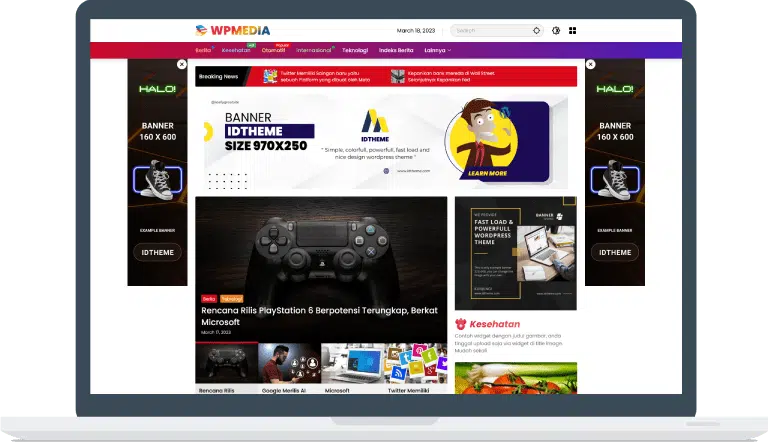The height and width of the screenshot is (442, 768).
Task: Open the Teknologi menu item
Action: pos(355,50)
